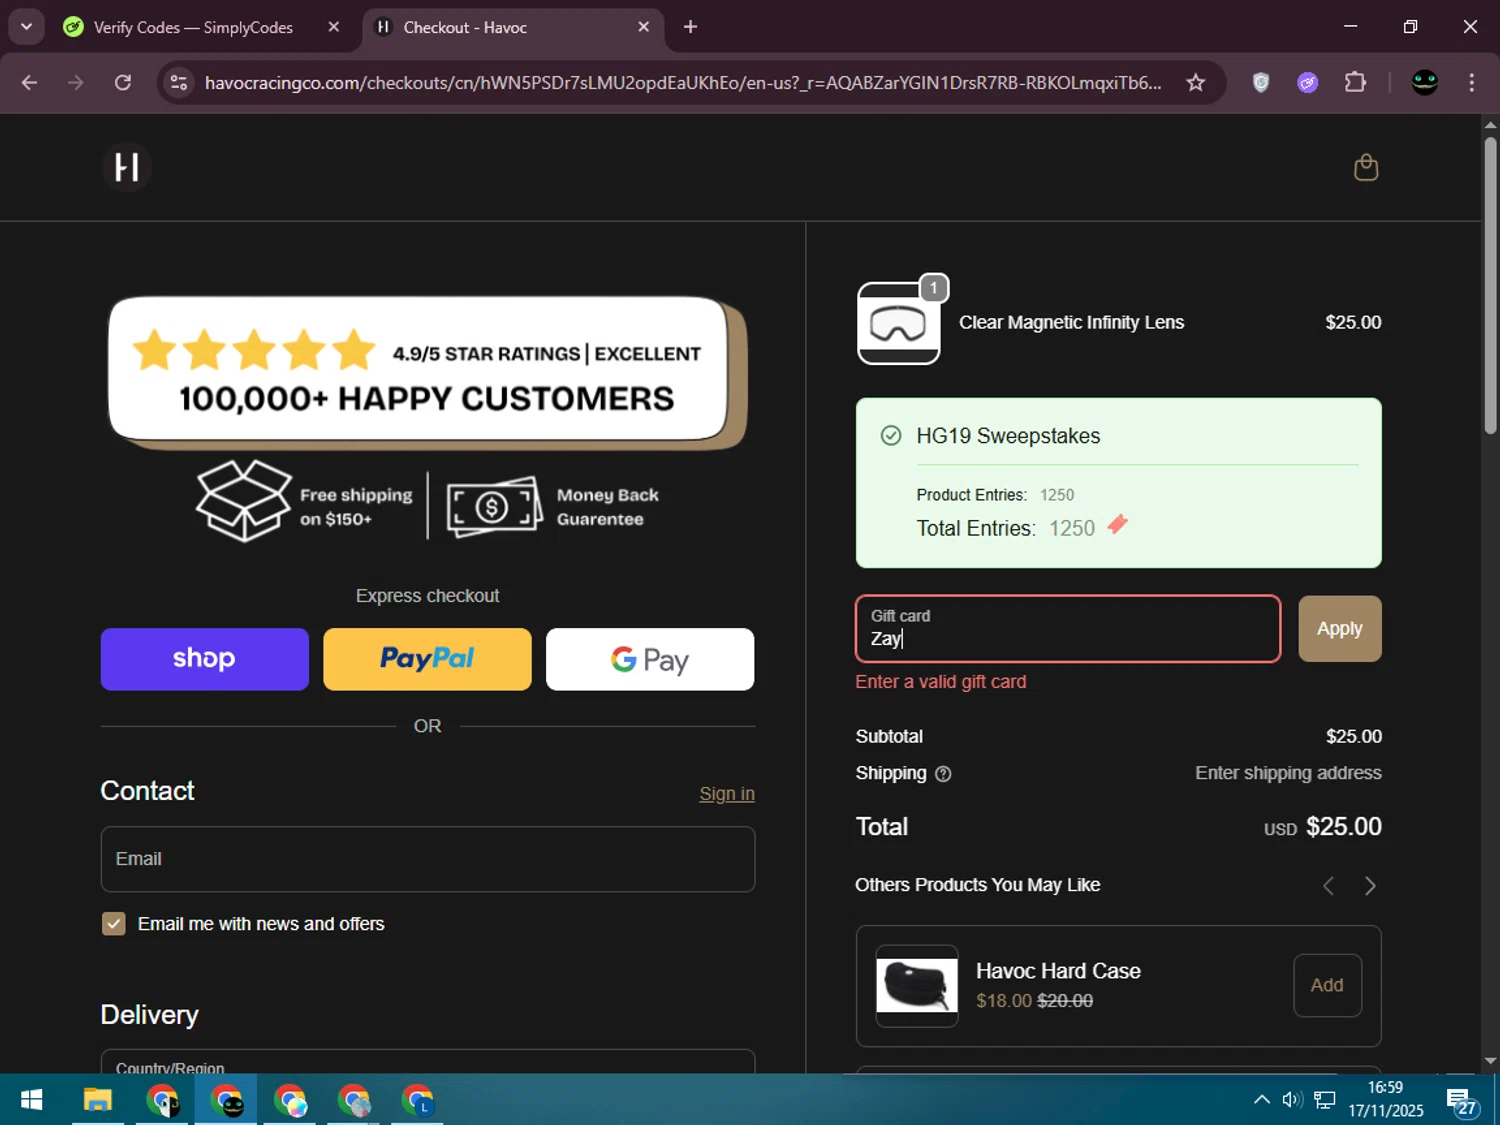The width and height of the screenshot is (1500, 1125).
Task: Open the first Chrome icon in the taskbar
Action: pos(162,1100)
